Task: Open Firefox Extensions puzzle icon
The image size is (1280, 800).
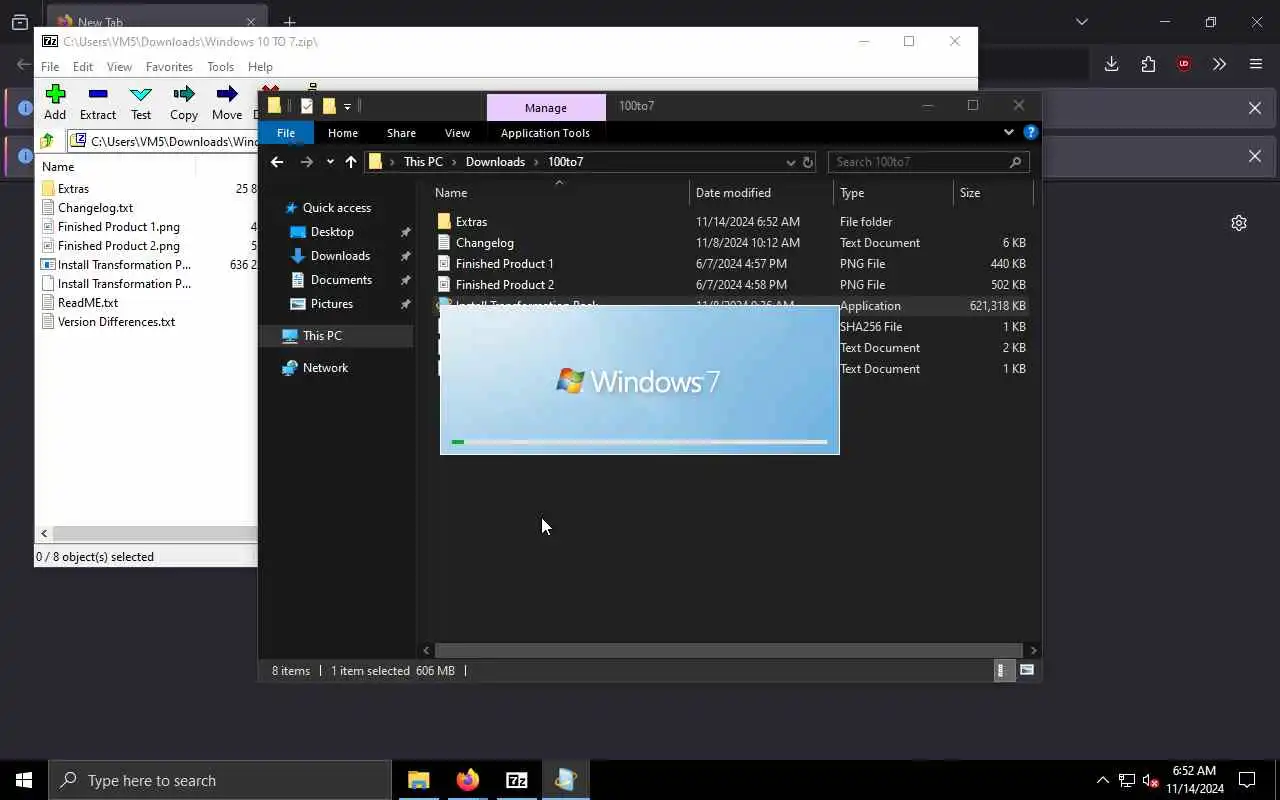Action: pos(1148,64)
